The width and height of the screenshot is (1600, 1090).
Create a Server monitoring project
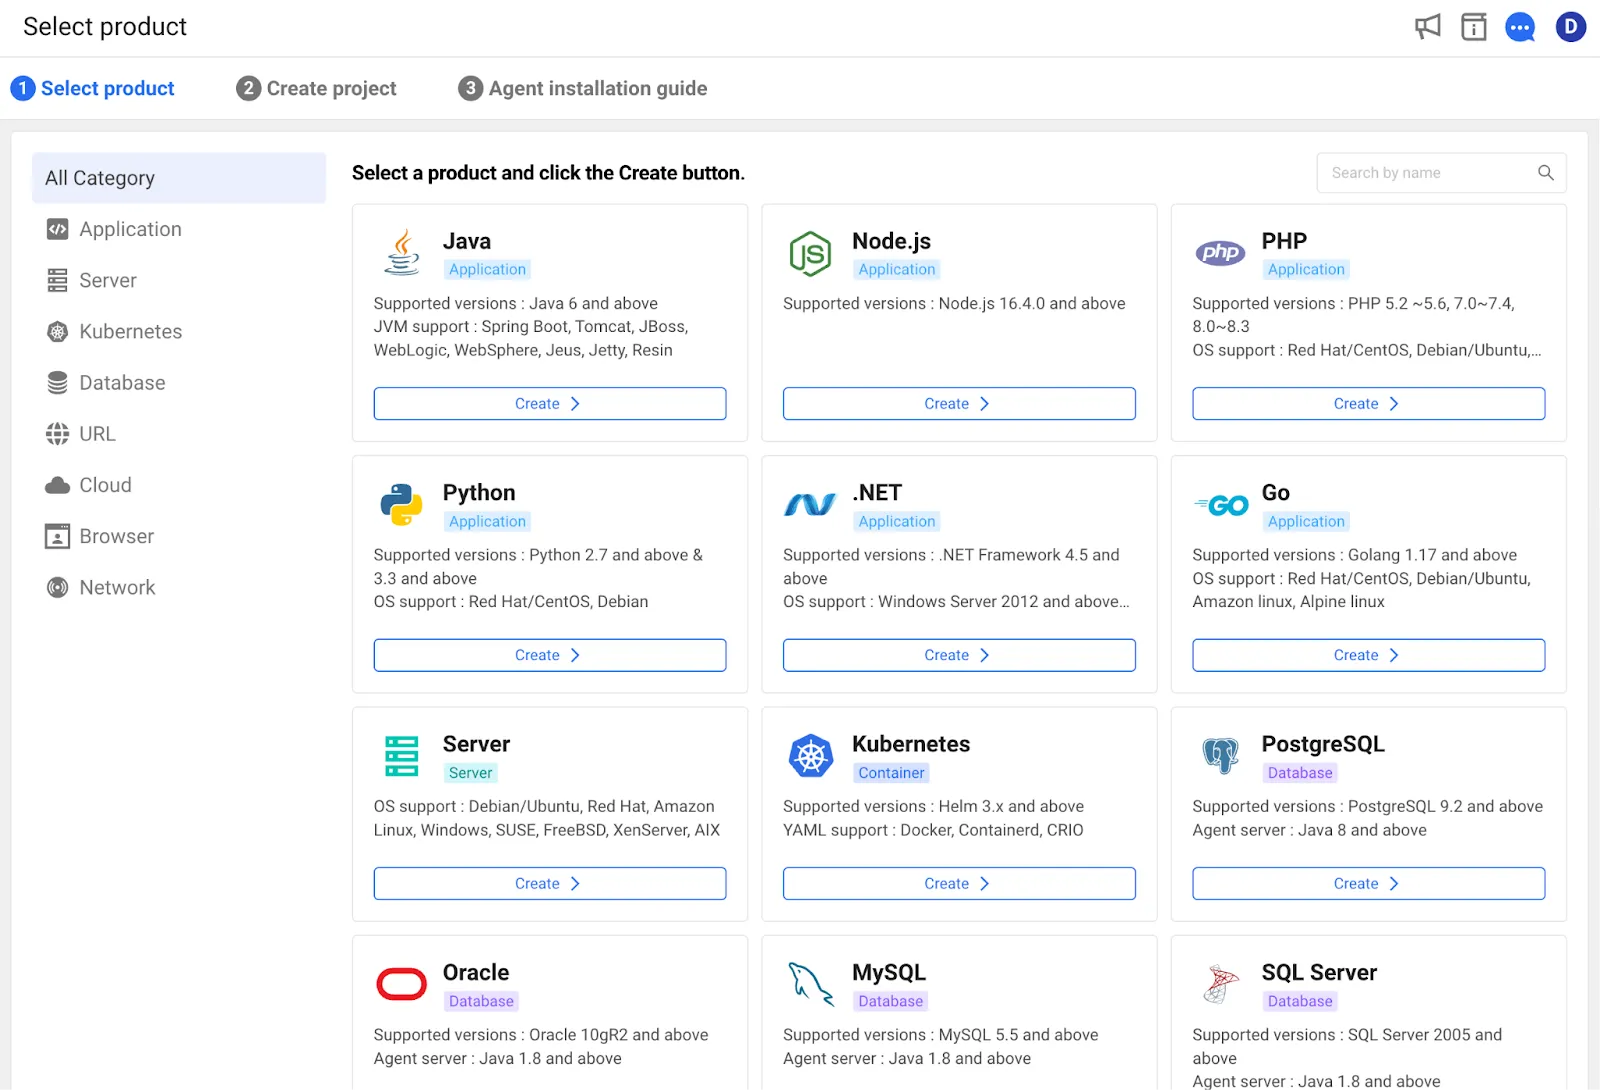tap(550, 884)
